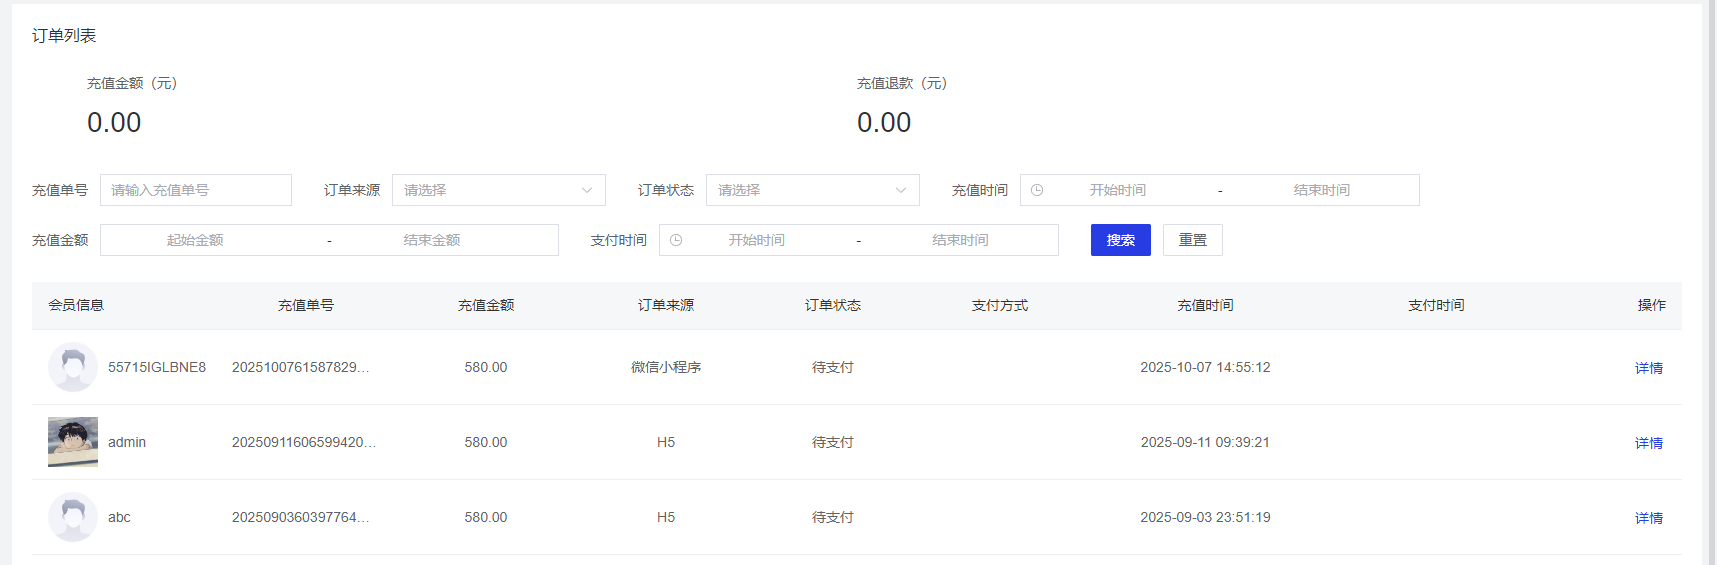The height and width of the screenshot is (565, 1717).
Task: Click the clock icon in 充值时间 field
Action: (1037, 190)
